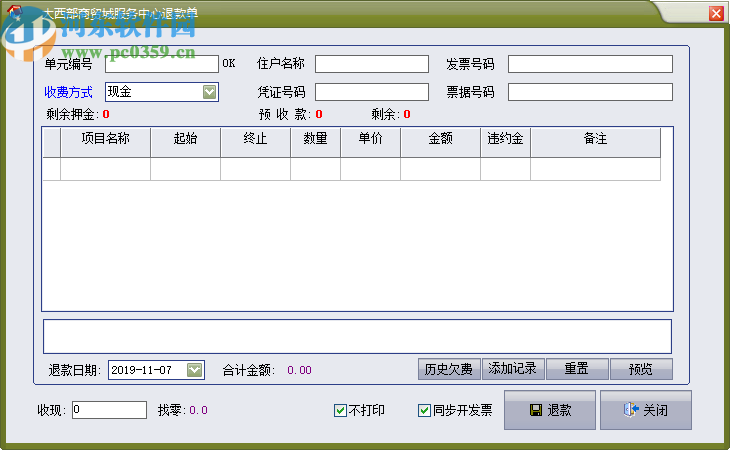The width and height of the screenshot is (730, 450).
Task: Click the 重置 button
Action: coord(577,369)
